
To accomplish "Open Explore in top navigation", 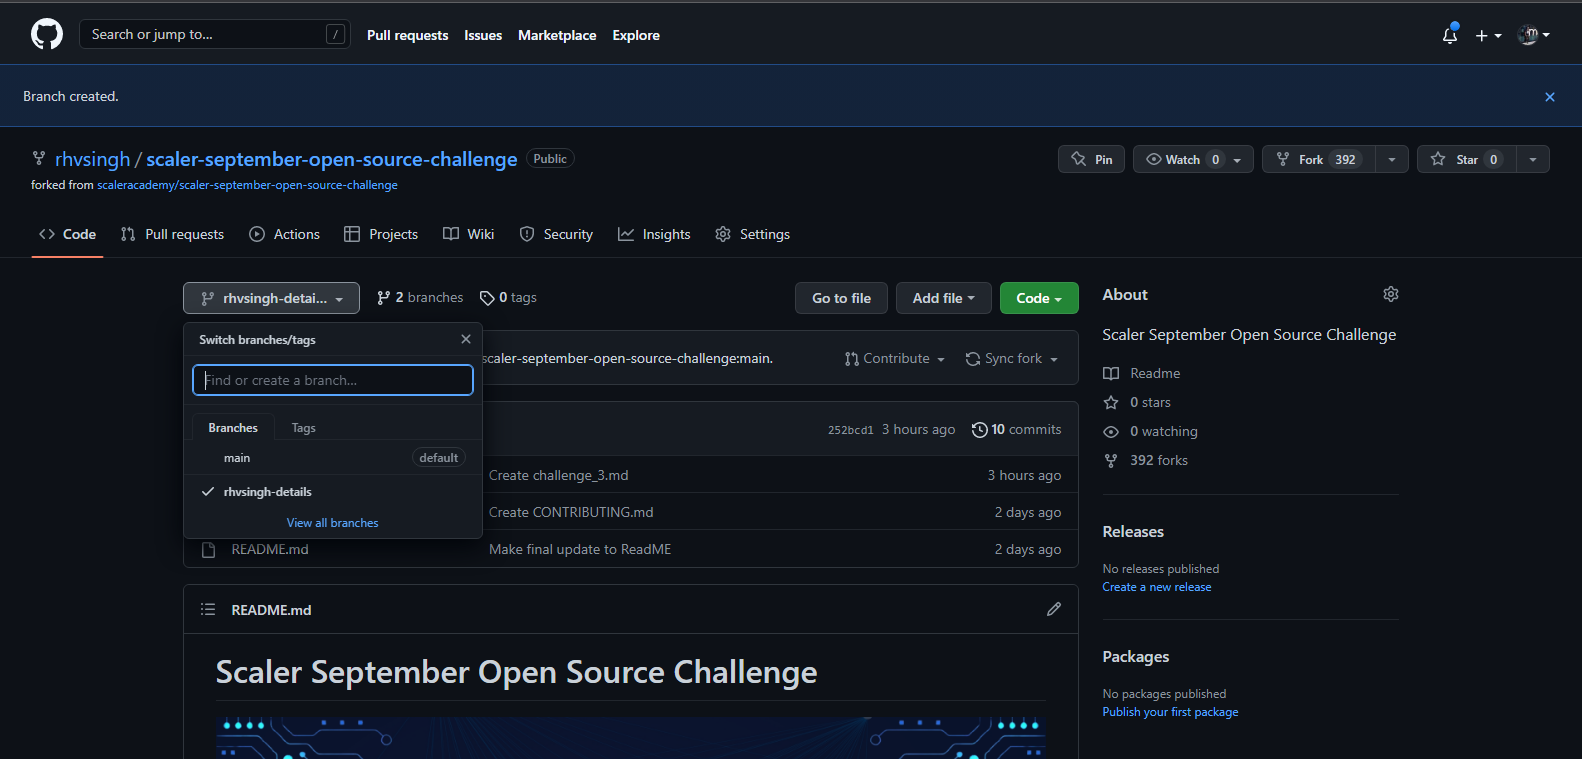I will pos(636,35).
